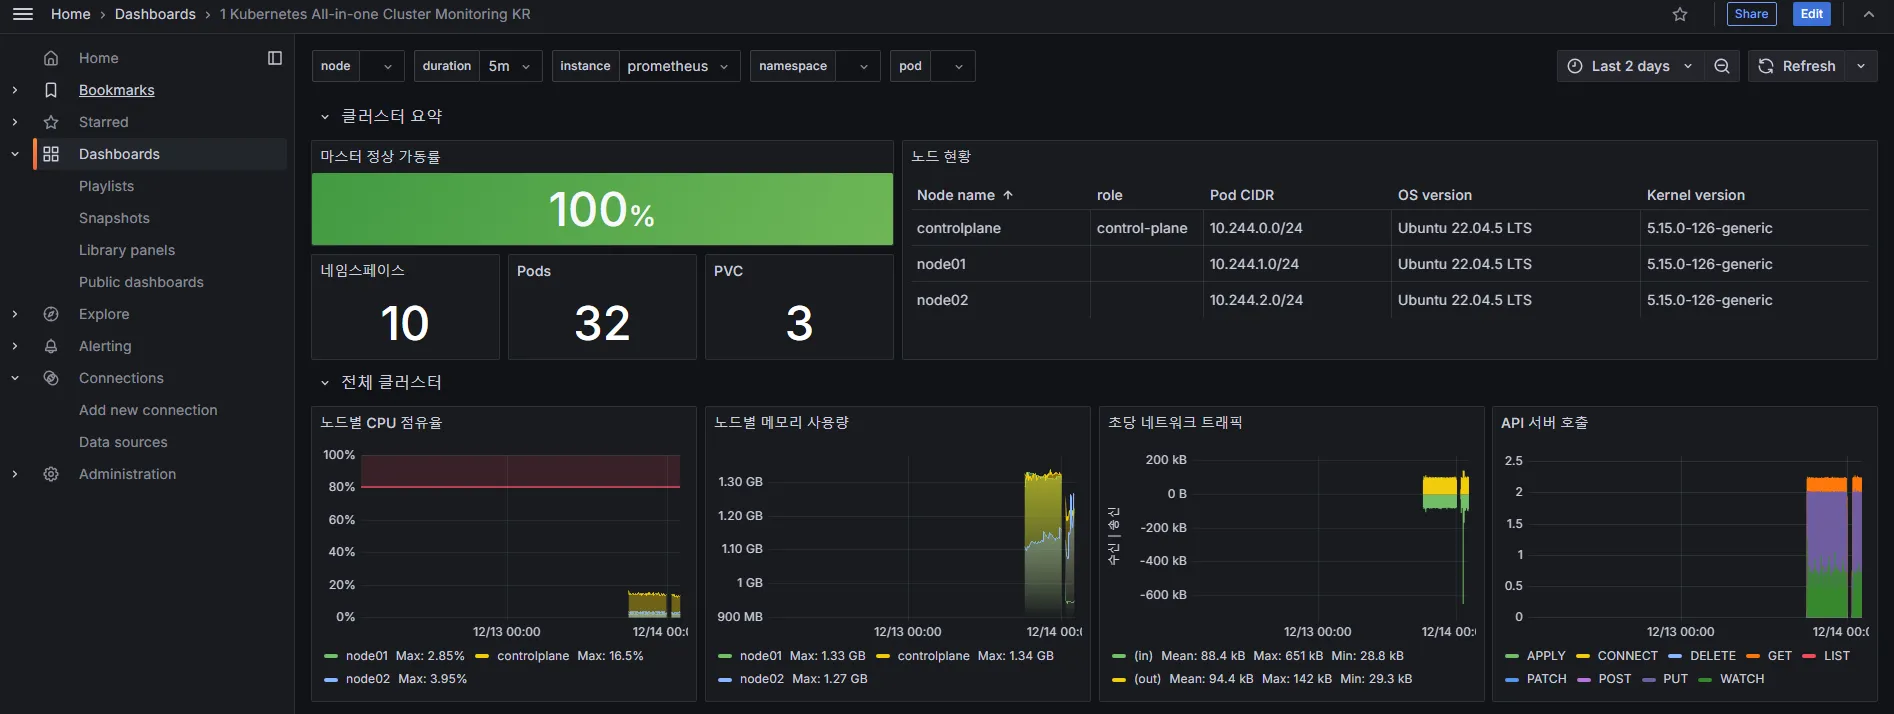The image size is (1894, 714).
Task: Zoom out time range magnifier icon
Action: point(1722,66)
